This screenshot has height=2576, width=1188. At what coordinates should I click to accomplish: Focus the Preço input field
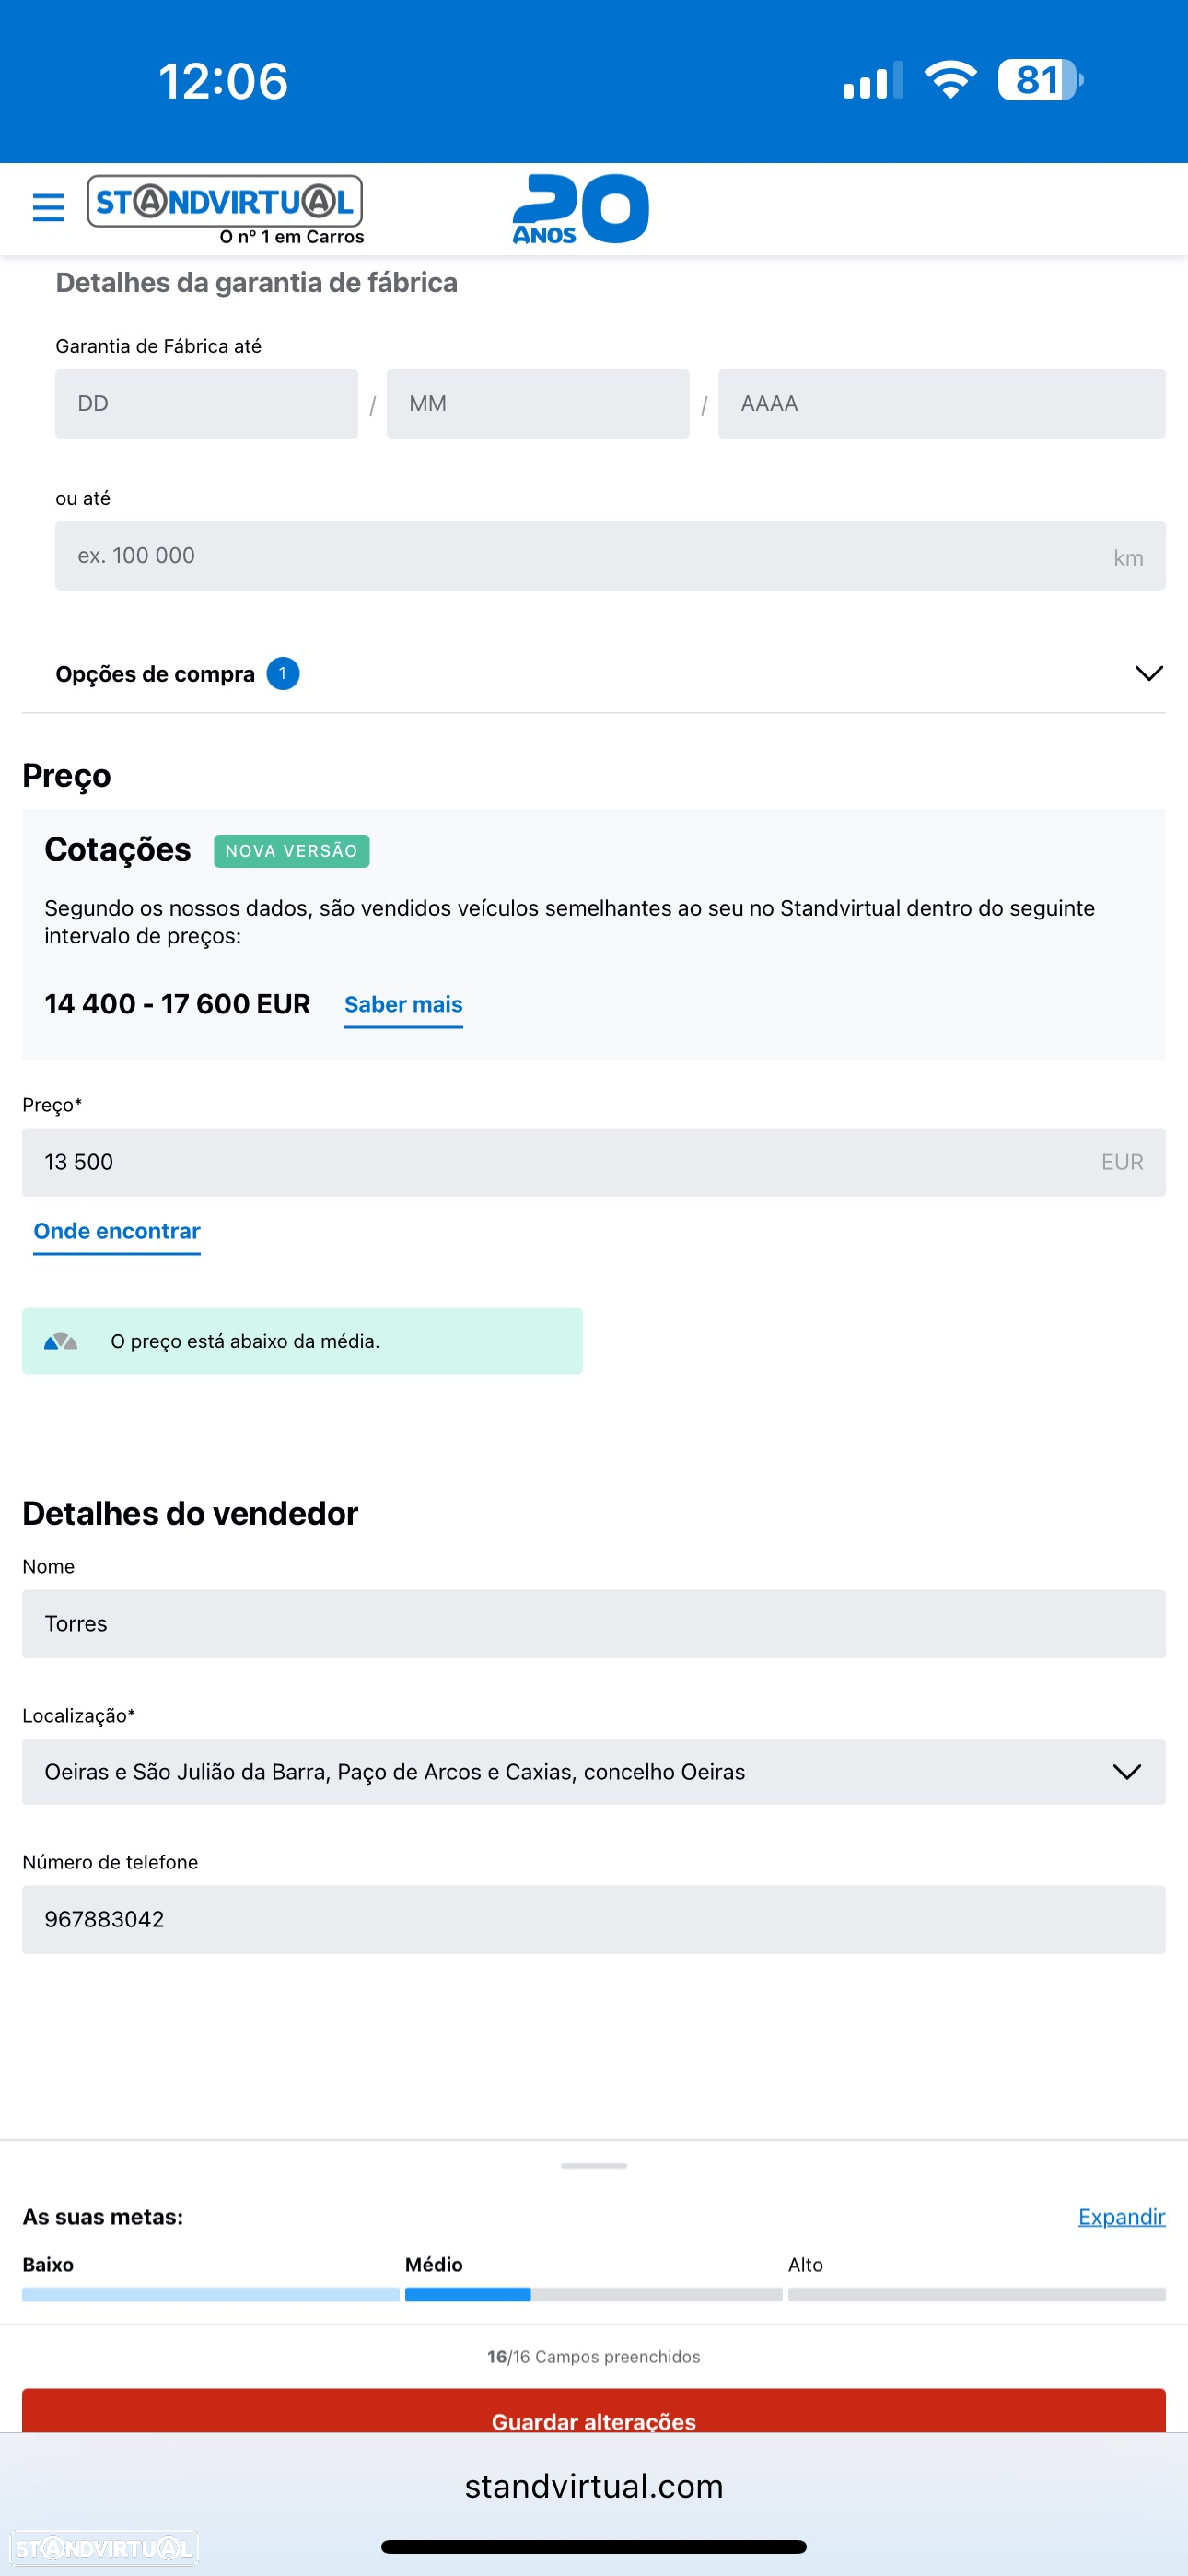coord(594,1162)
